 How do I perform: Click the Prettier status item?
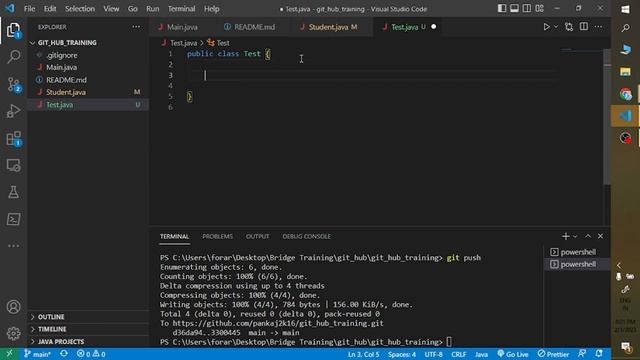point(553,354)
